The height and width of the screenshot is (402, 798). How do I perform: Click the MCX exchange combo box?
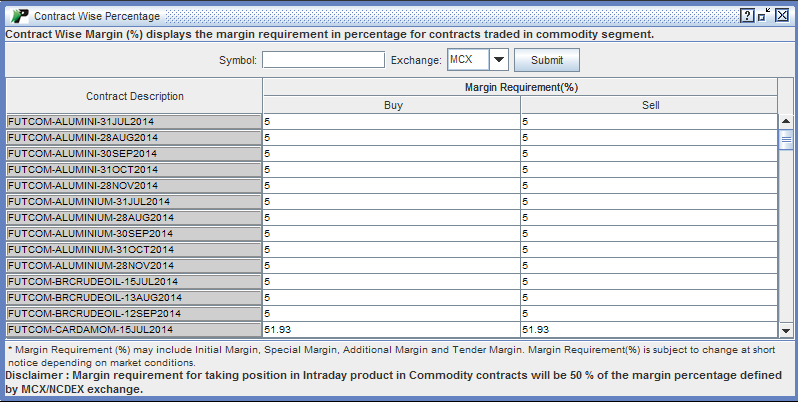pyautogui.click(x=467, y=60)
